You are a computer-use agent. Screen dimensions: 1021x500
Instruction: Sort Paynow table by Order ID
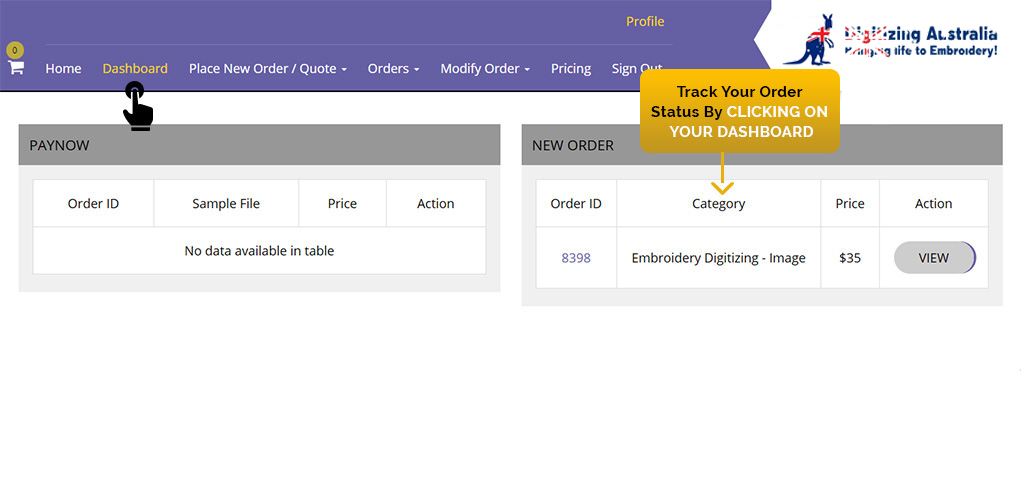coord(93,204)
